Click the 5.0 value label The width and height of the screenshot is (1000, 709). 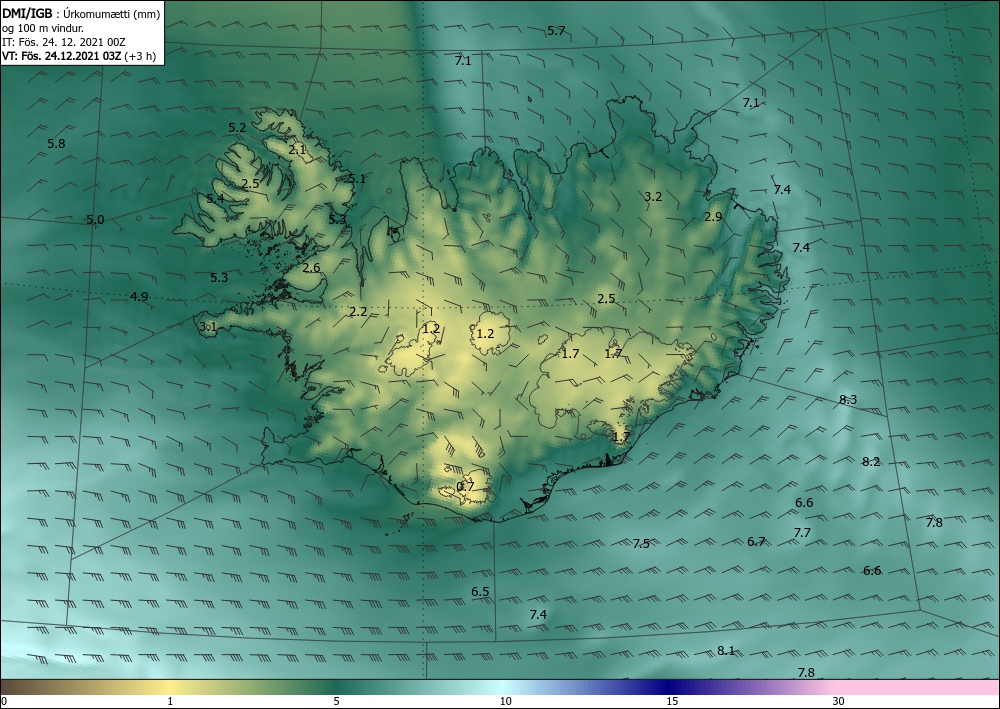95,219
